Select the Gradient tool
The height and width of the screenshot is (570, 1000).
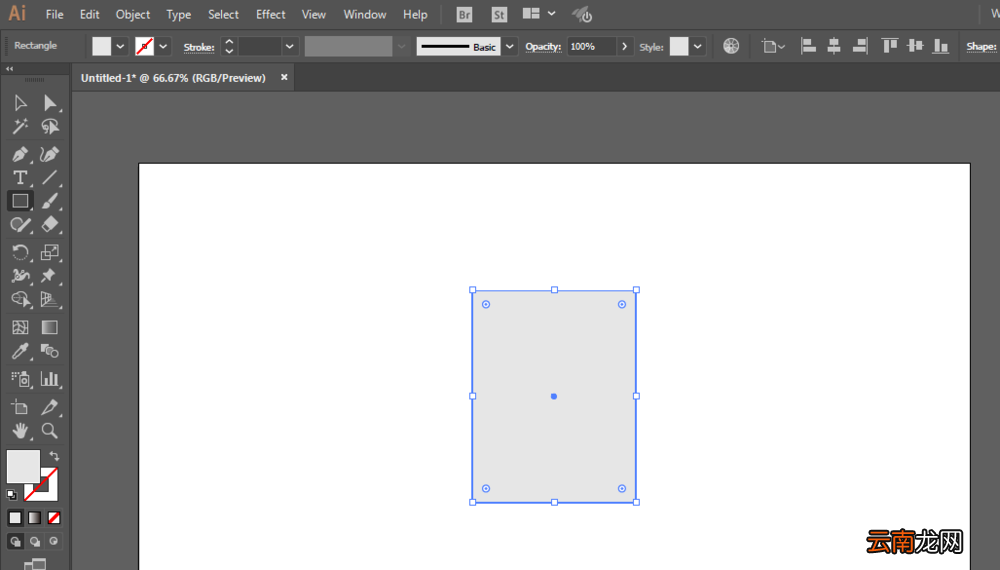click(x=50, y=327)
